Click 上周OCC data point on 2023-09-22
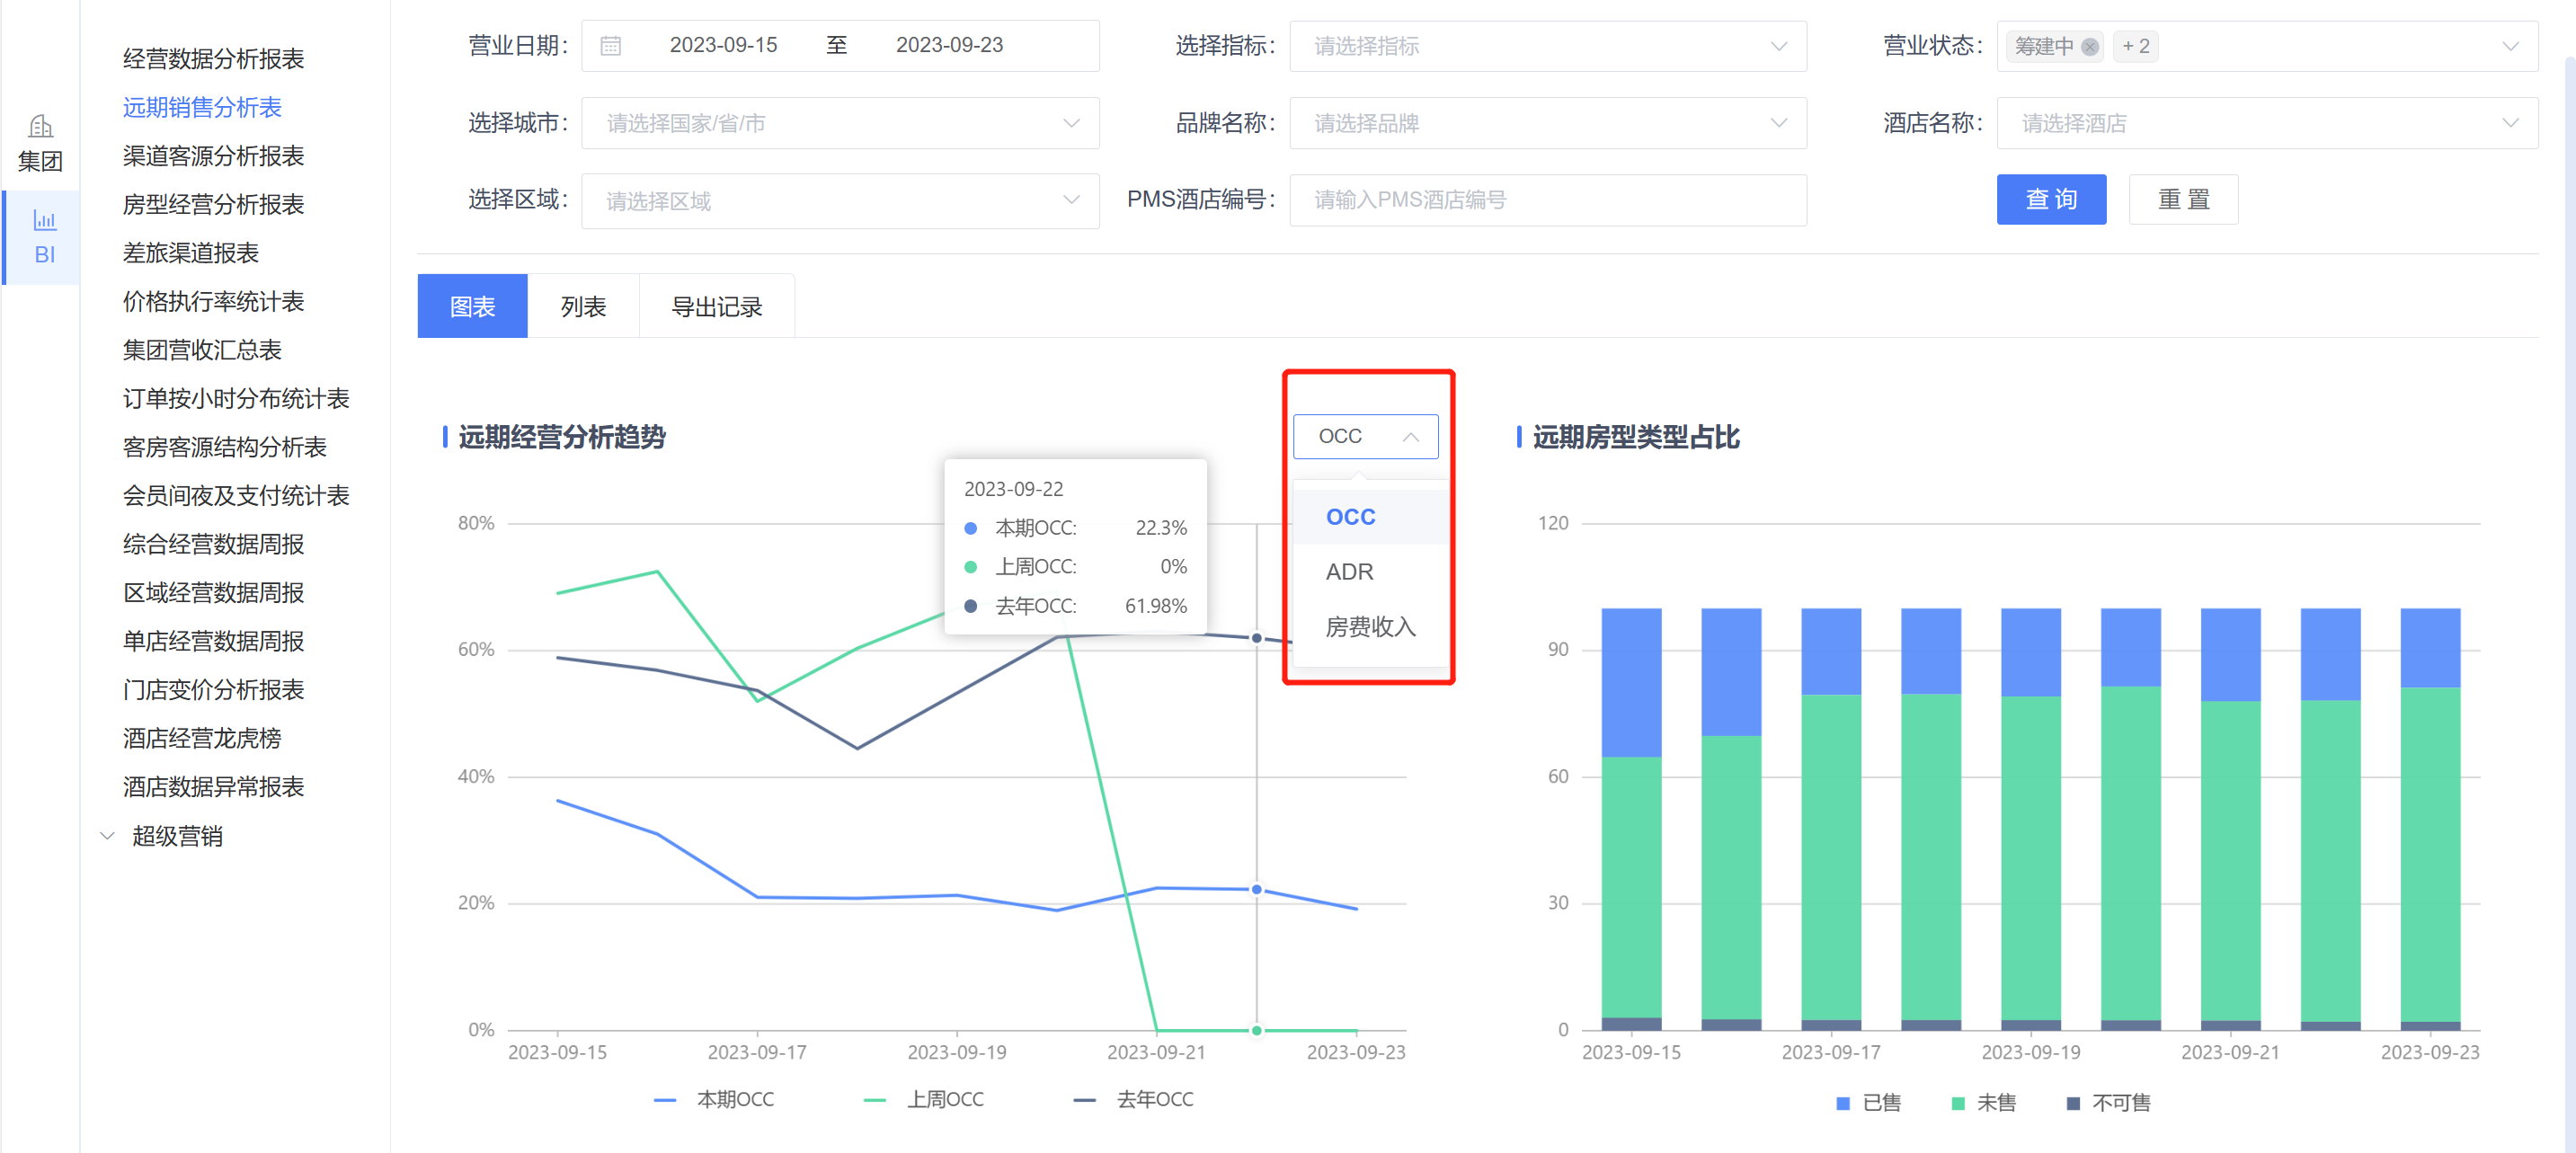 [x=1256, y=1029]
